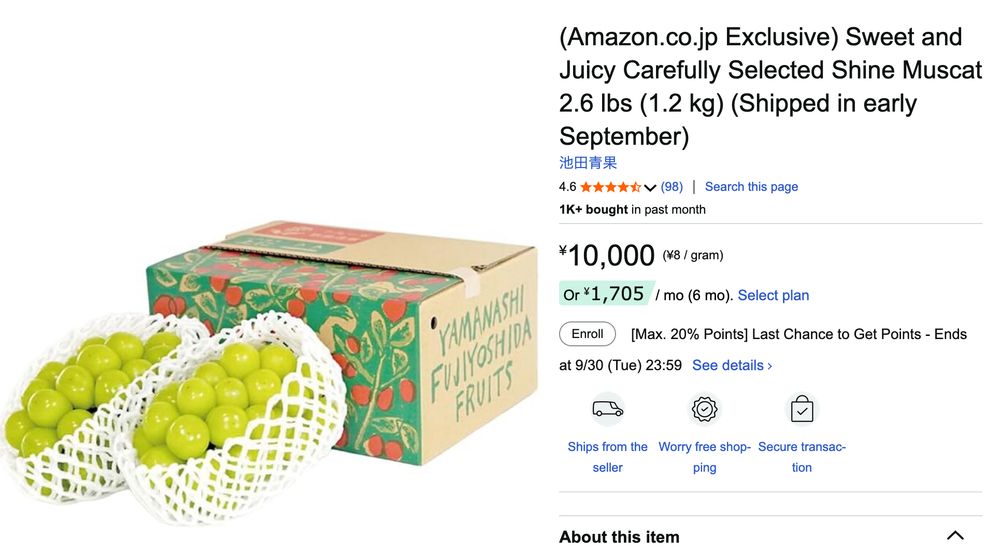Click the worry free shopping badge icon
This screenshot has width=1000, height=560.
pyautogui.click(x=704, y=409)
